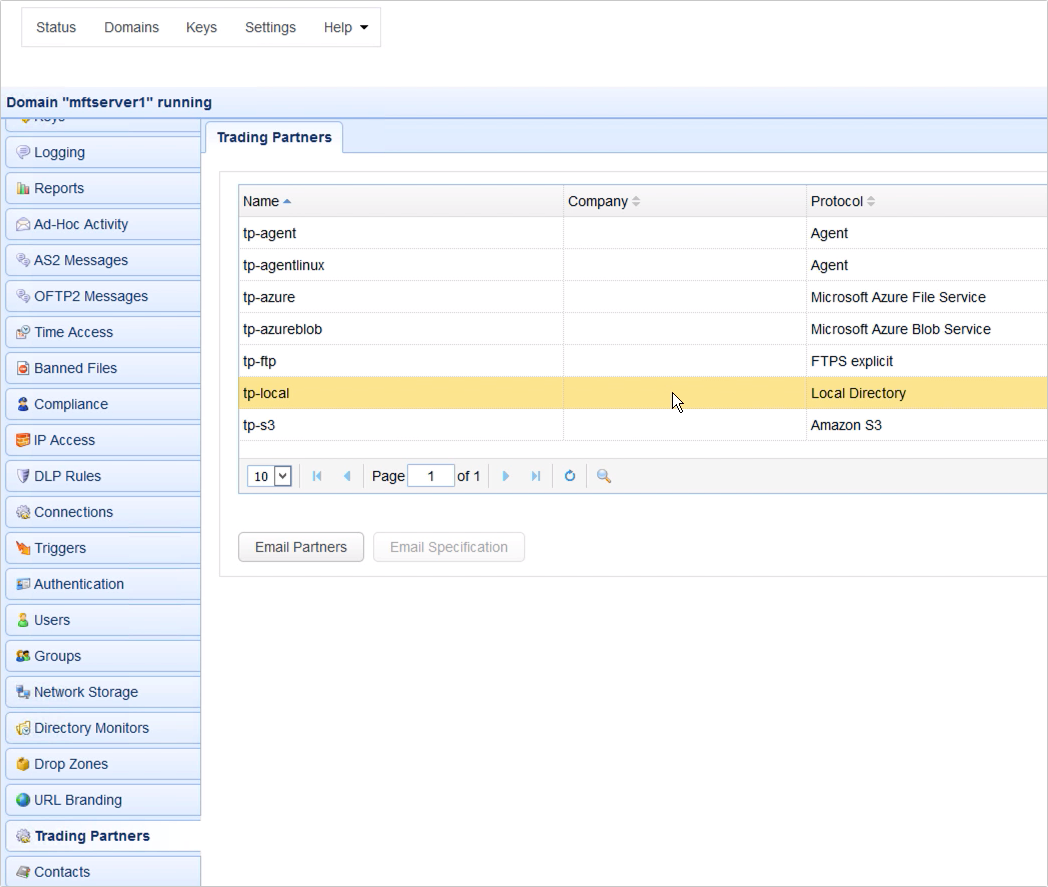Open the Contacts section

click(62, 871)
